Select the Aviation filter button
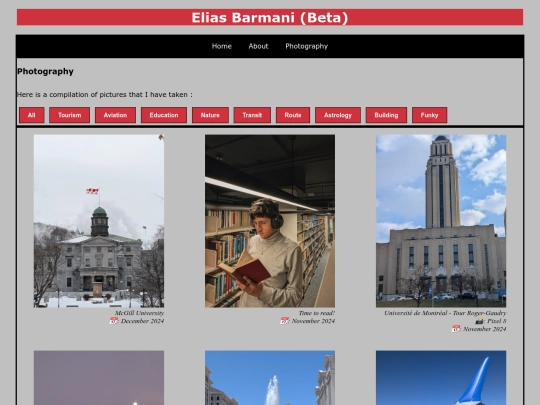 [115, 115]
